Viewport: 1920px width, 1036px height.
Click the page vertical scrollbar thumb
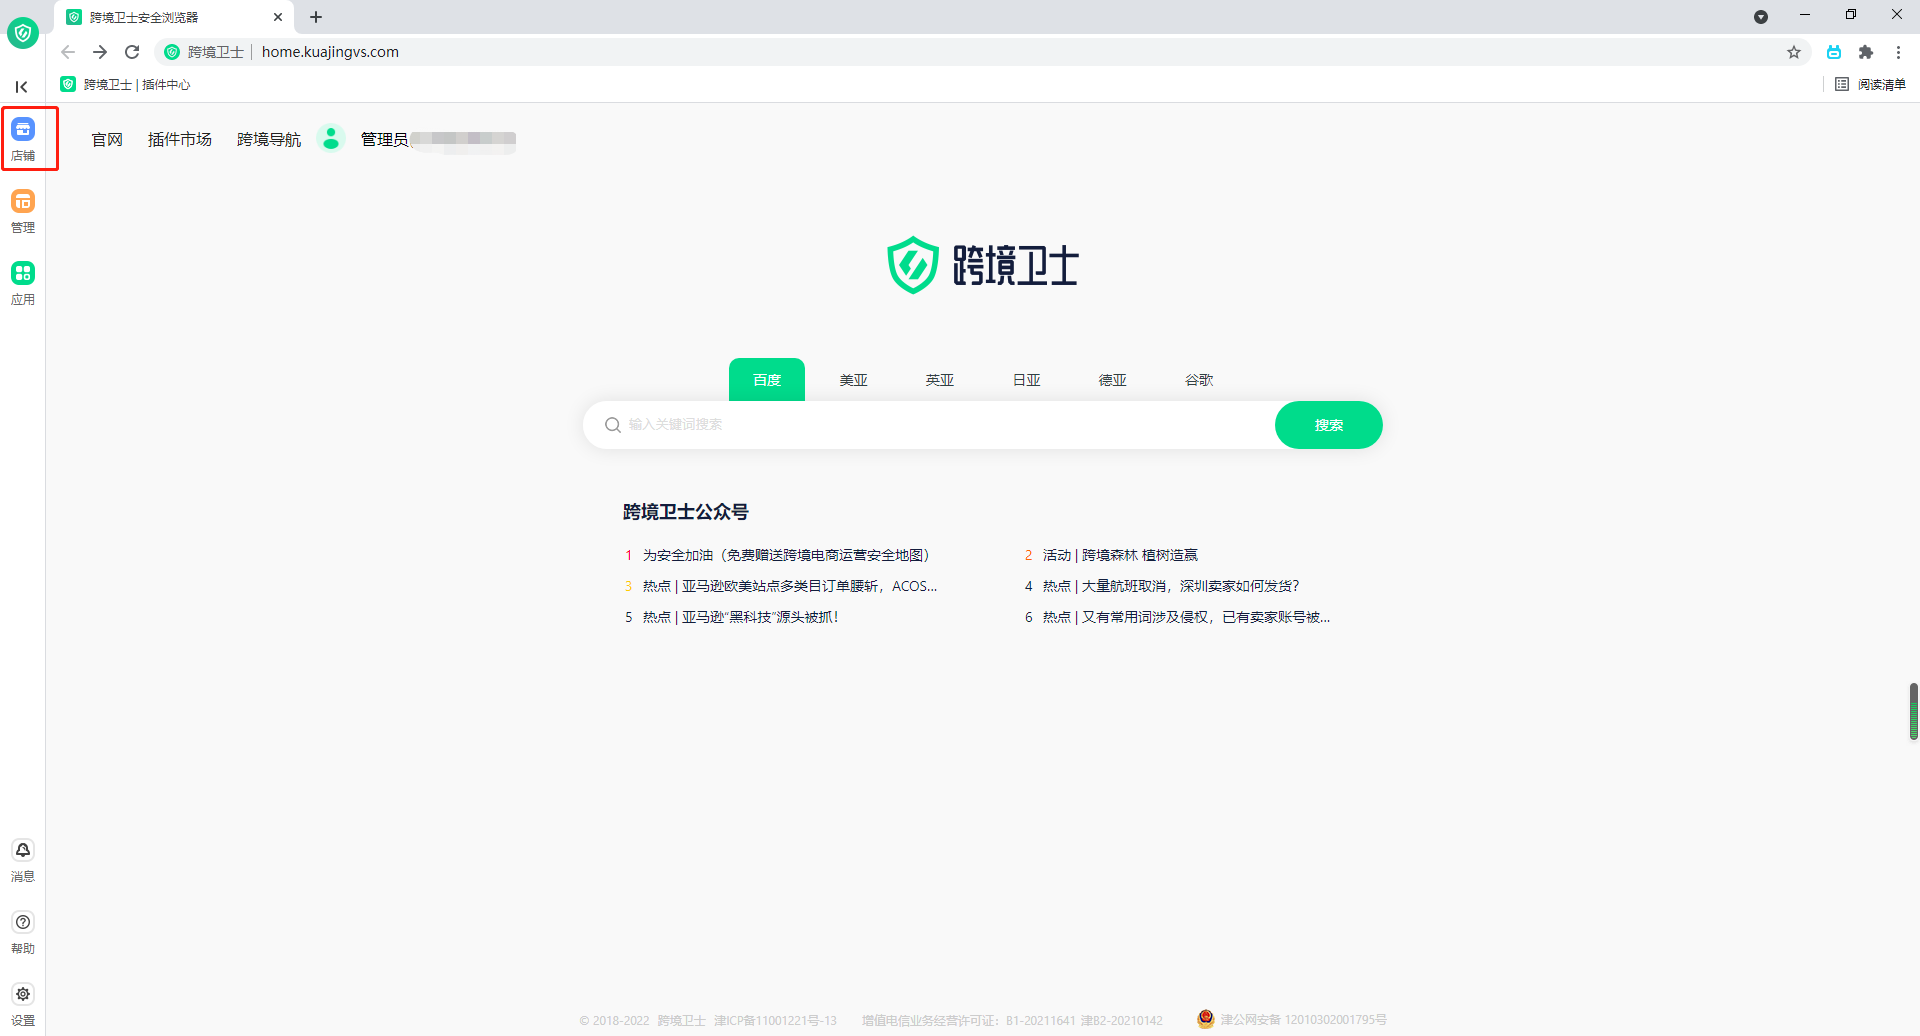[1914, 711]
